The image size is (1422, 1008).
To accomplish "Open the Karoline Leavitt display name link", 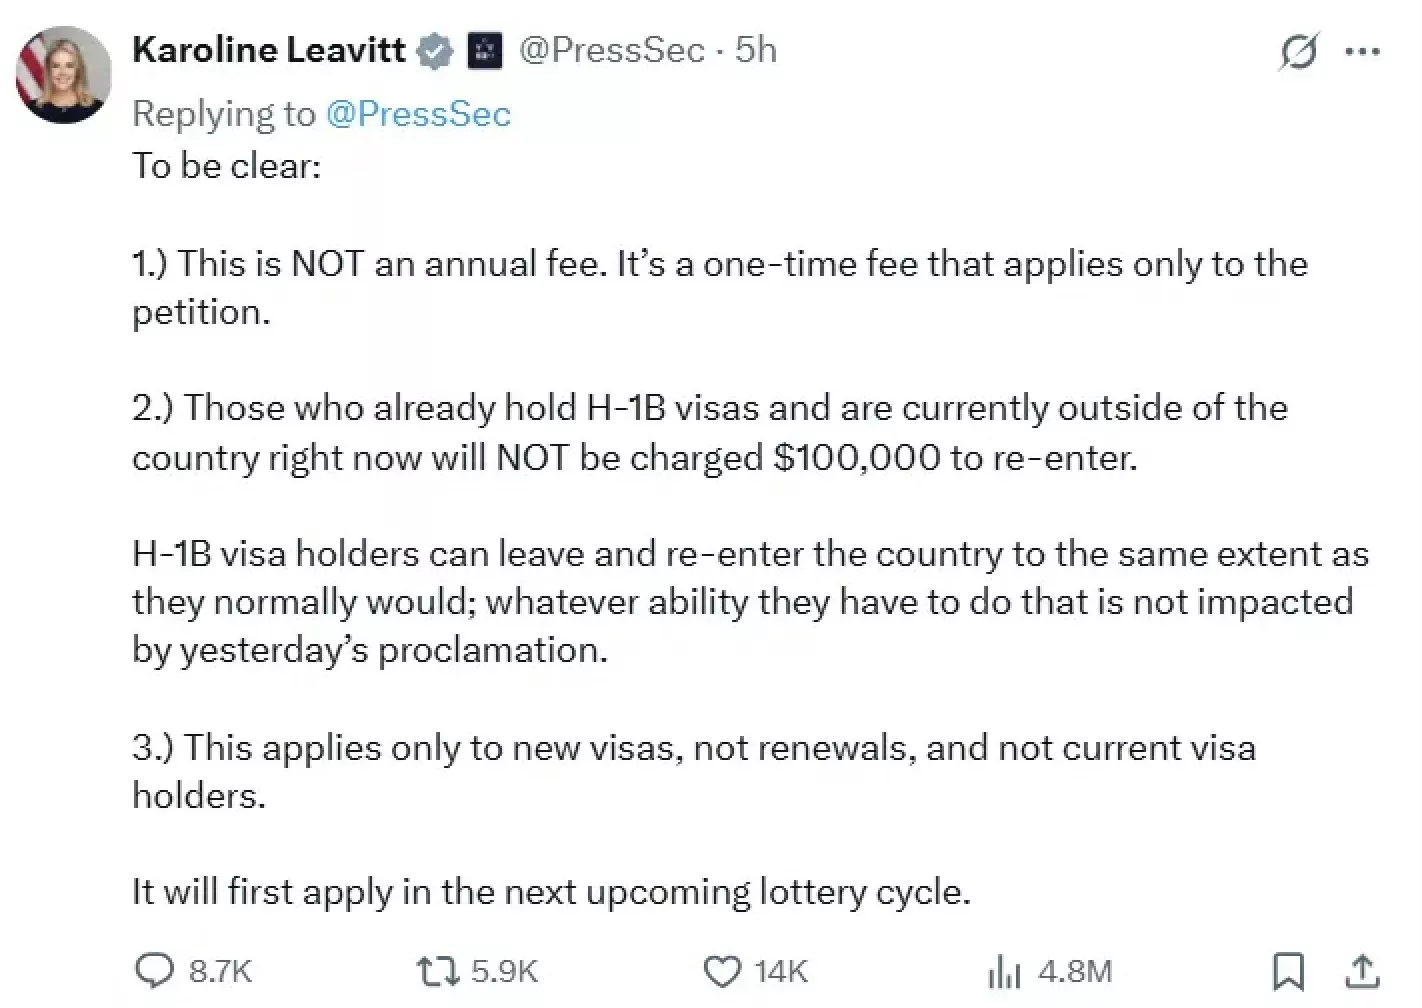I will (x=269, y=50).
